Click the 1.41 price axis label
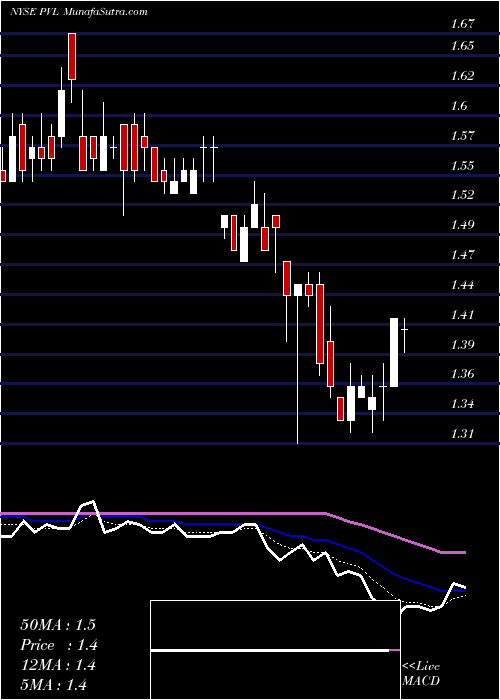This screenshot has width=500, height=700. 464,314
